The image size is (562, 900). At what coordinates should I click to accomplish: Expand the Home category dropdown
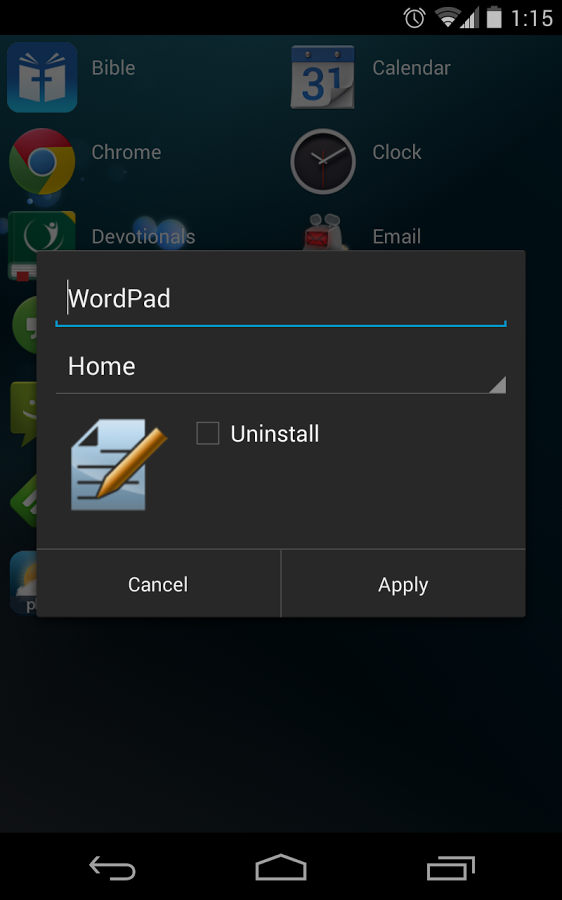[281, 367]
